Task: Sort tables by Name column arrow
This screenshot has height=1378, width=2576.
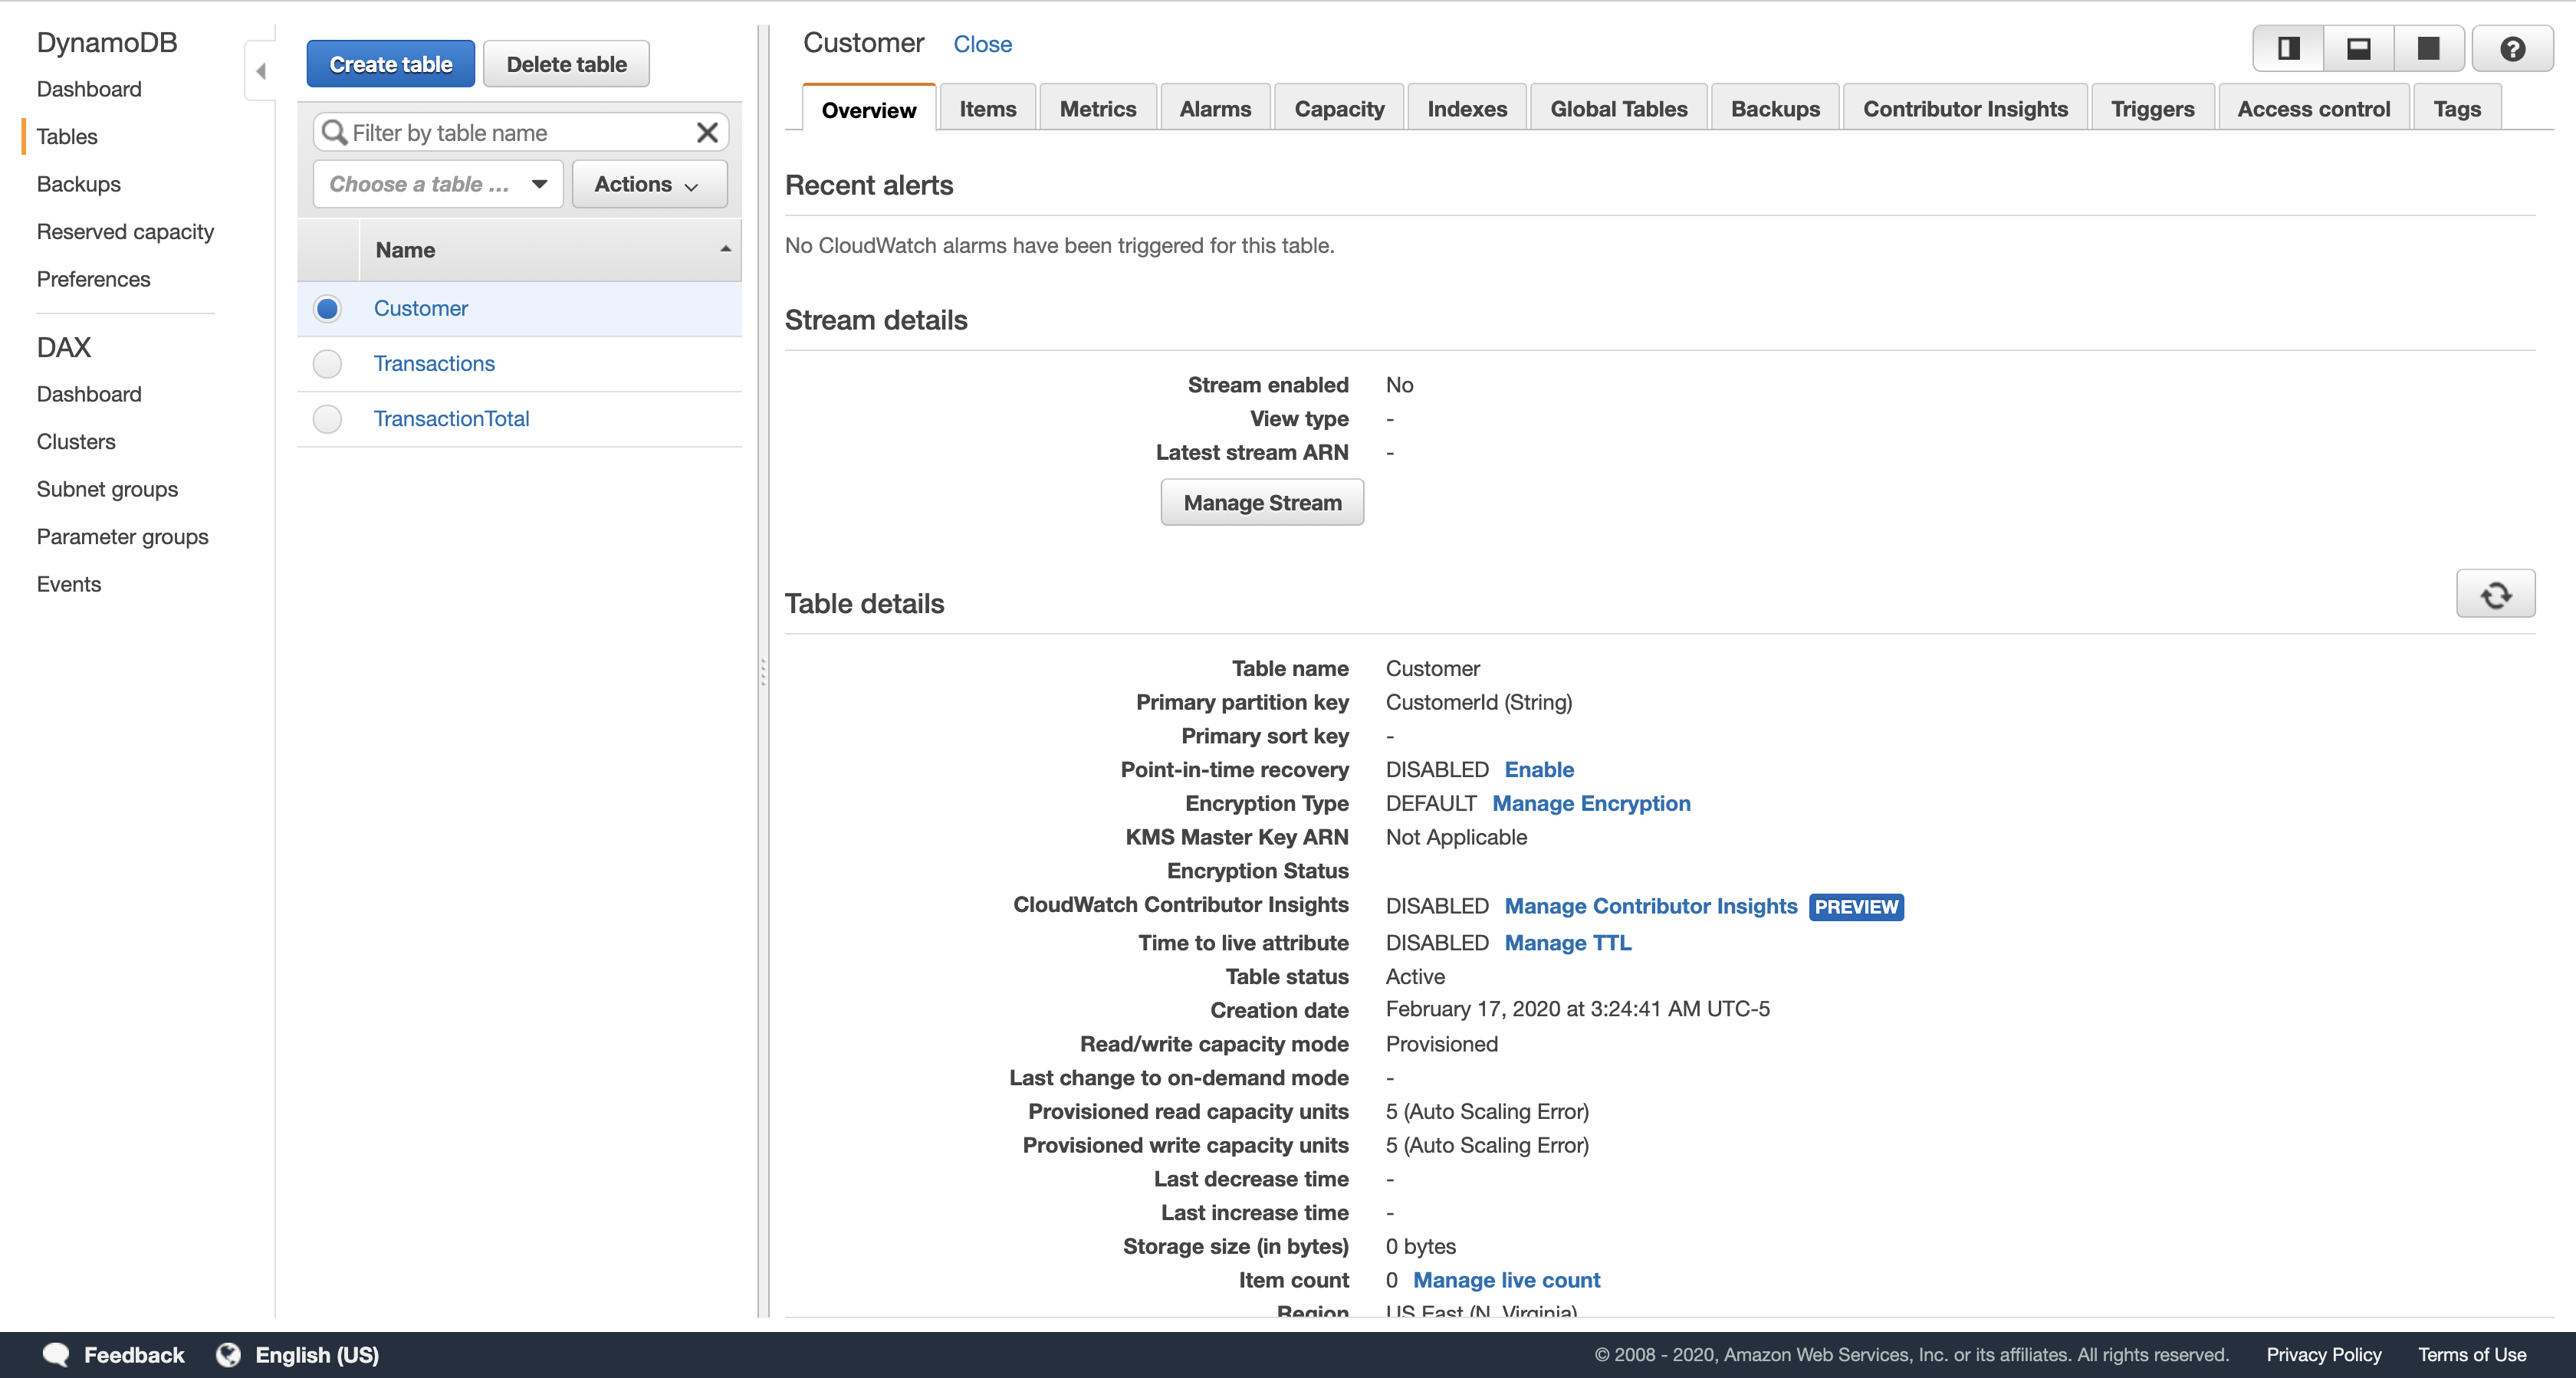Action: [725, 250]
